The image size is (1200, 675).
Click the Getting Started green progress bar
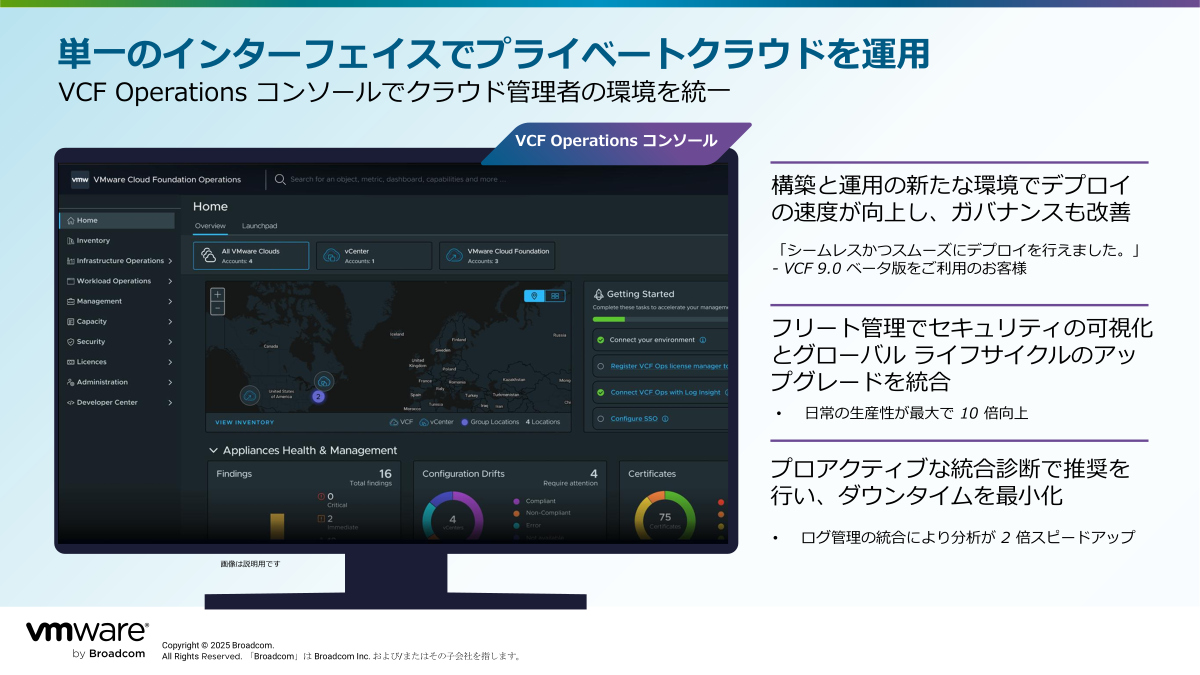[609, 320]
